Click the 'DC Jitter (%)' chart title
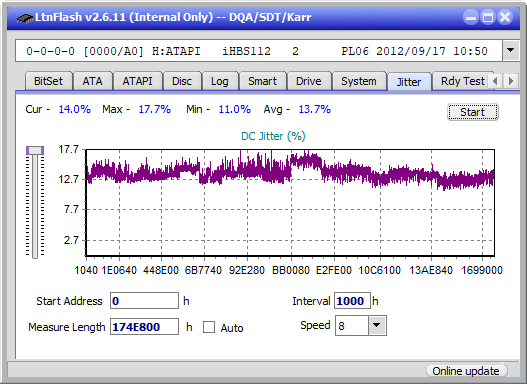This screenshot has width=527, height=384. (x=273, y=136)
